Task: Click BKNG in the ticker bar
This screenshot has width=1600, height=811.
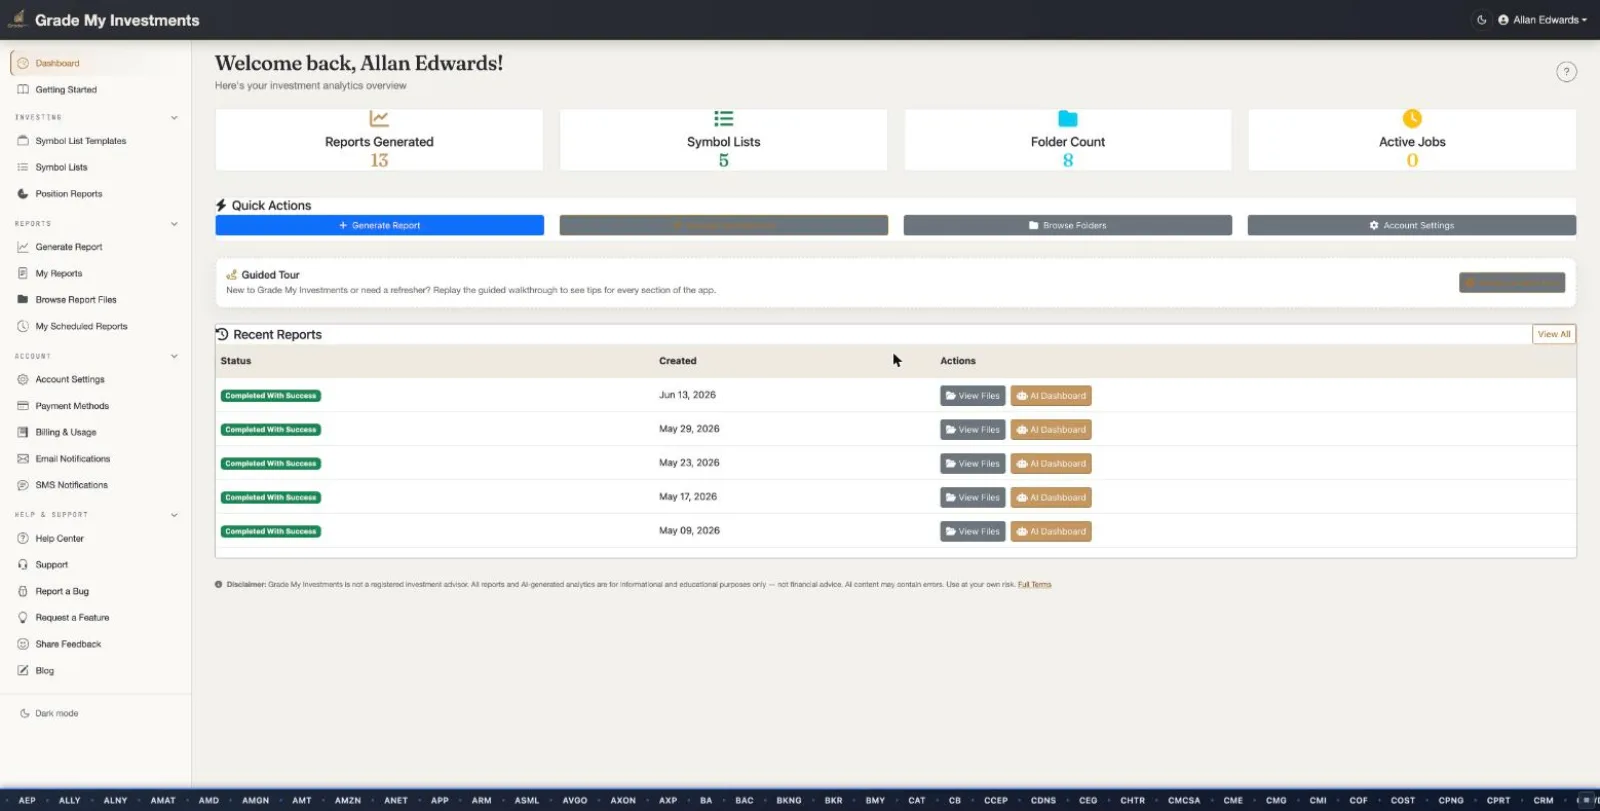Action: click(789, 801)
